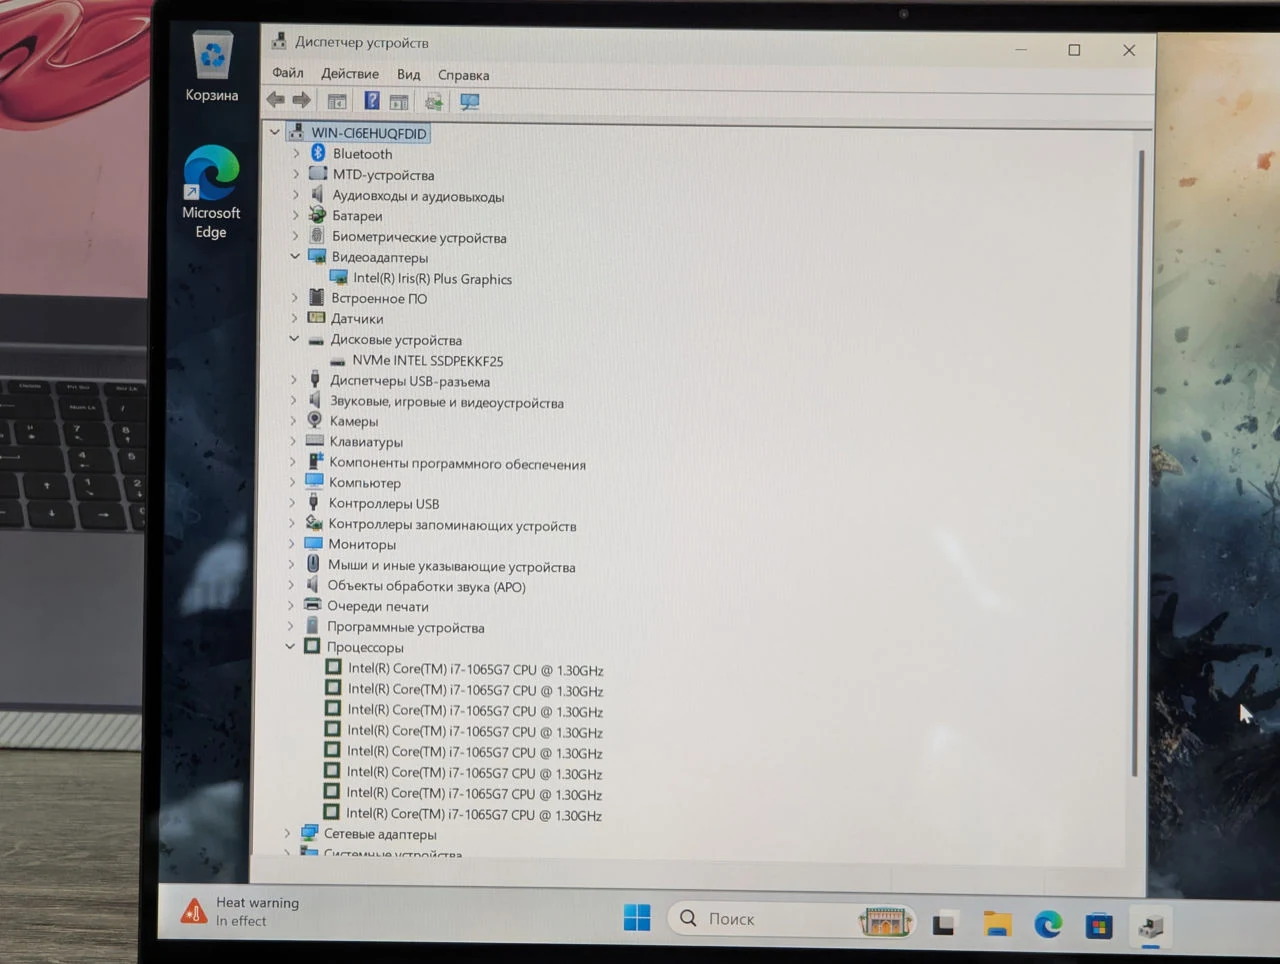Launch Microsoft Store from the taskbar
Viewport: 1280px width, 964px height.
1099,926
